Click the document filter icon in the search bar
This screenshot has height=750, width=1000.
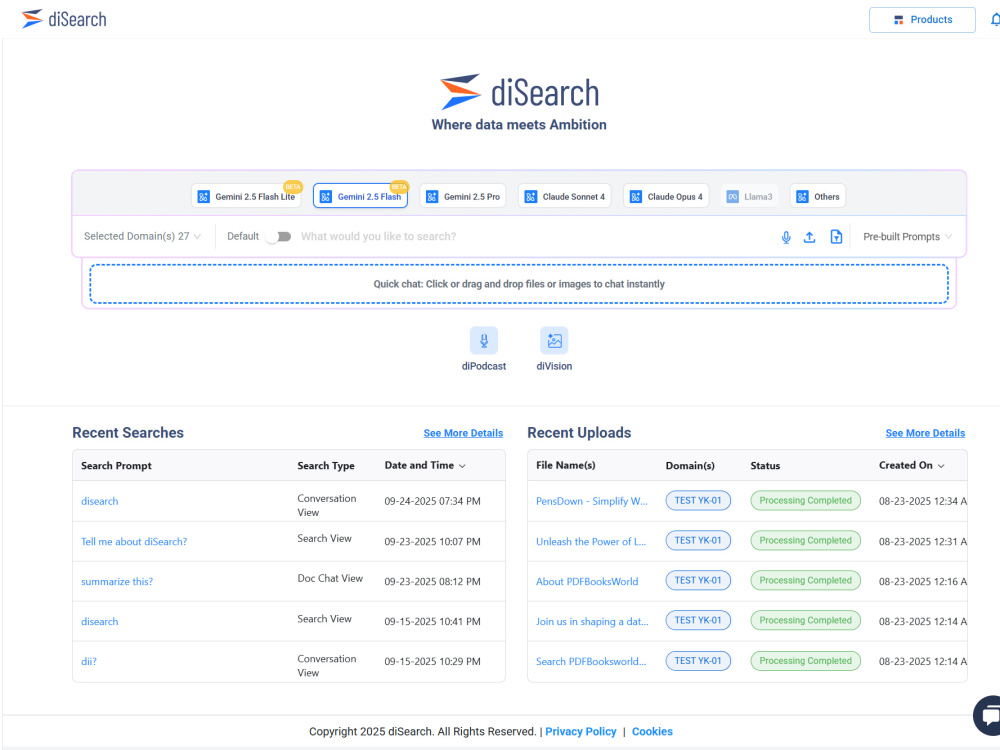pos(836,237)
